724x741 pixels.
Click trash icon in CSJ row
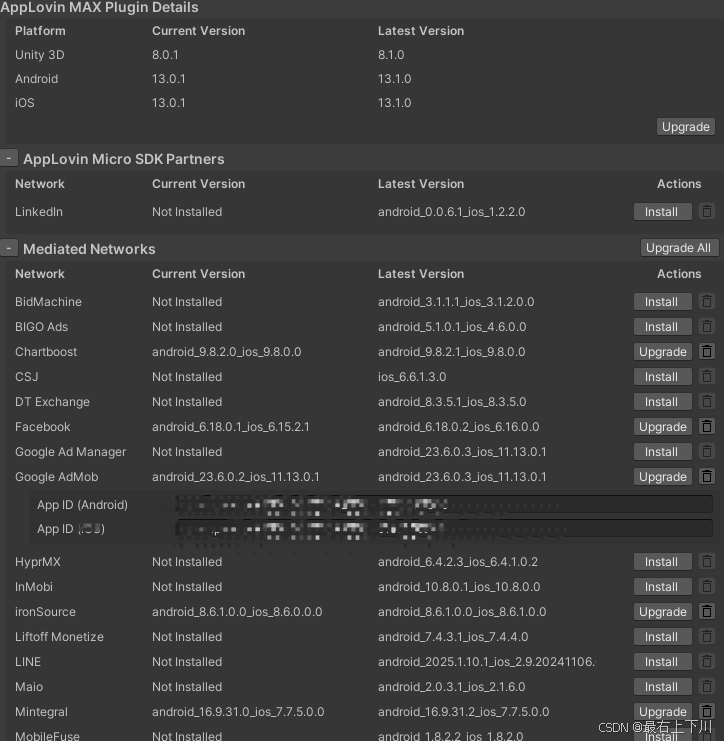point(707,376)
